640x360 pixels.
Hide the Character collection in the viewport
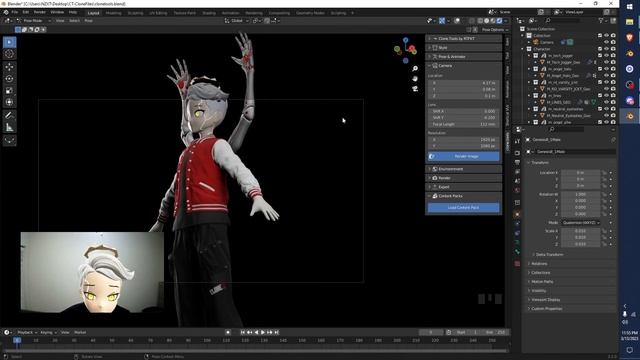[607, 49]
